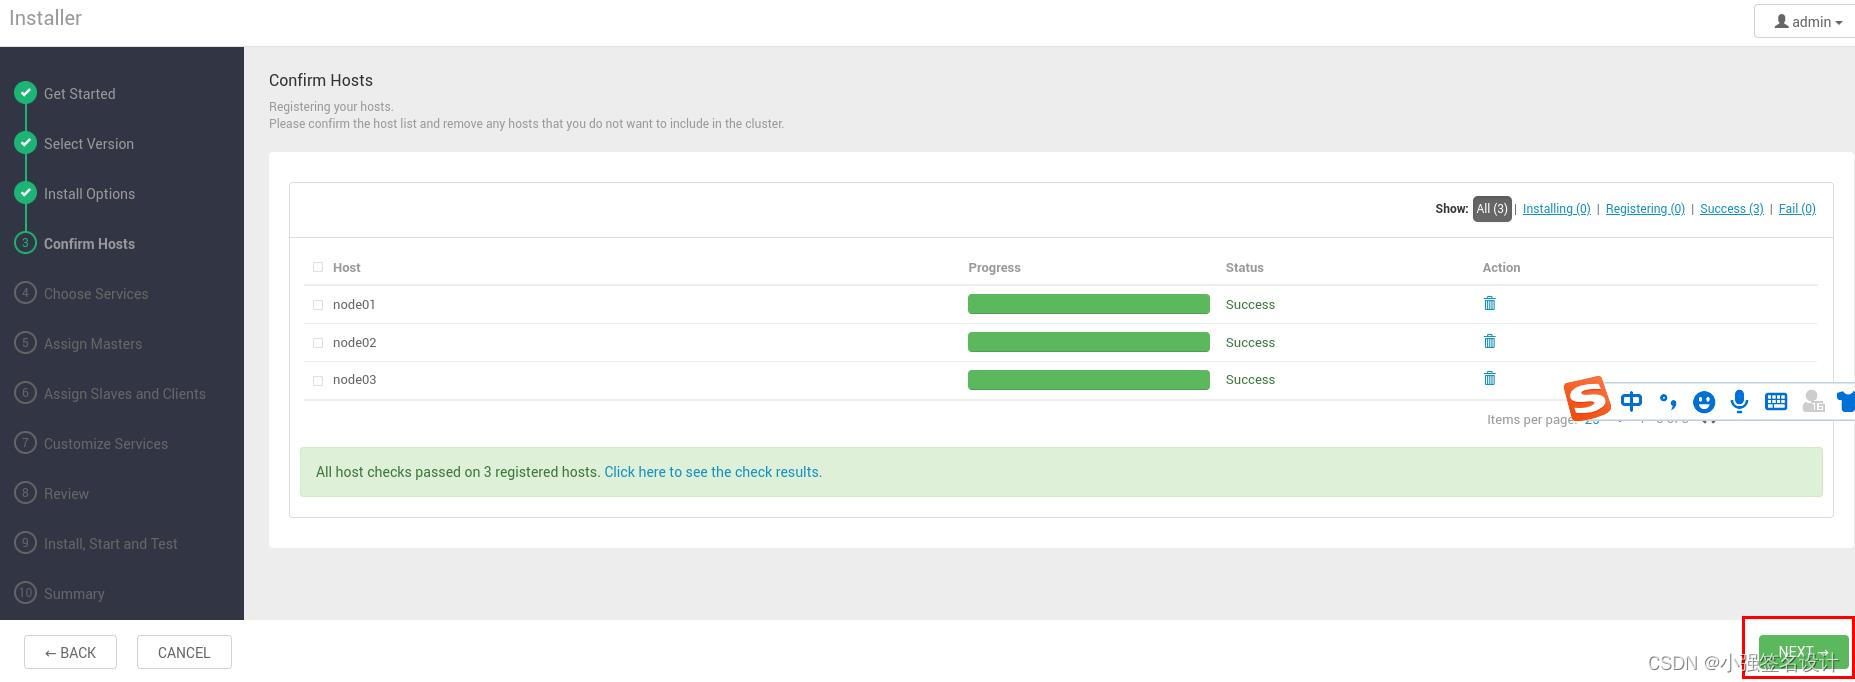Select node03 with its checkbox
This screenshot has width=1855, height=682.
click(318, 380)
